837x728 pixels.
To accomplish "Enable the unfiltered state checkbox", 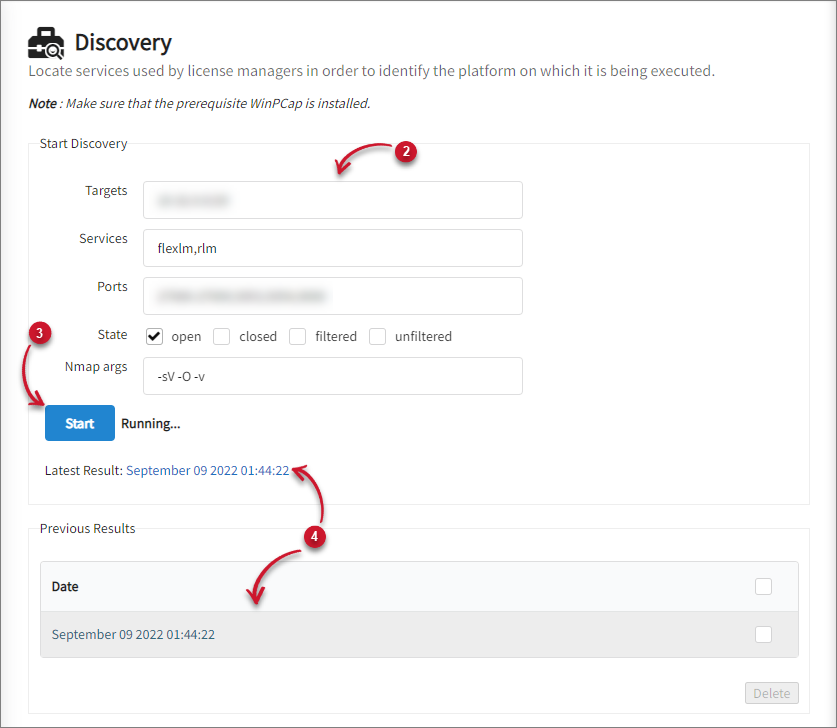I will pos(377,336).
